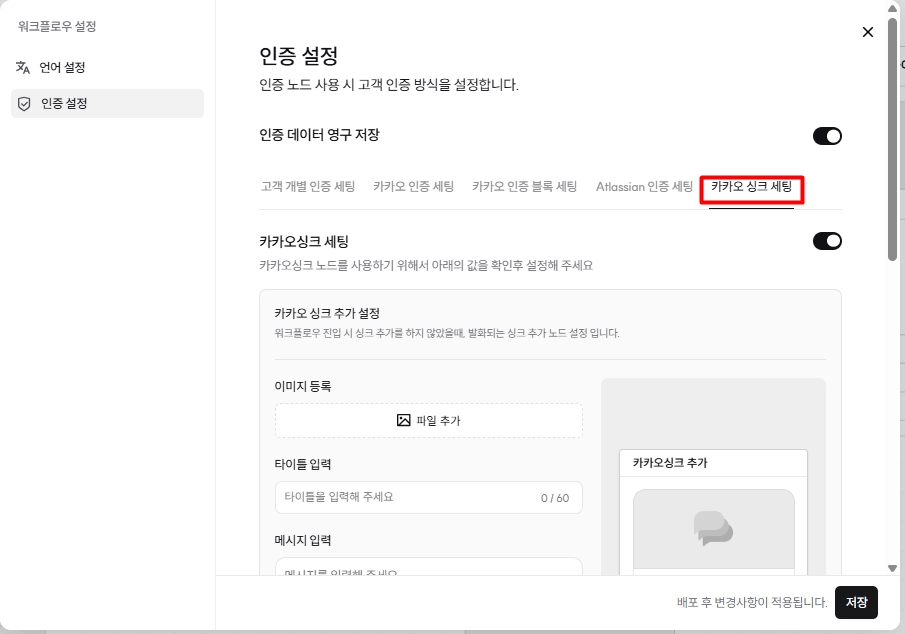Click the scrollbar down arrow
The height and width of the screenshot is (634, 905).
coord(892,568)
